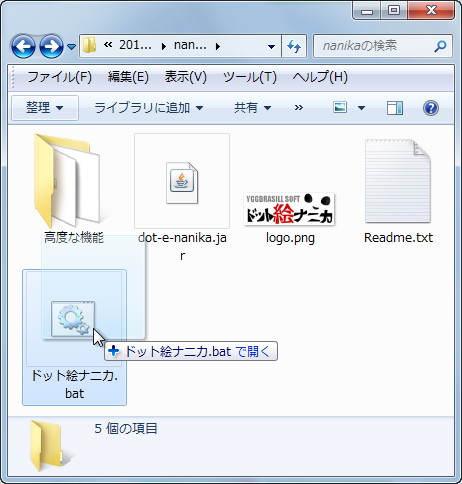Image resolution: width=462 pixels, height=484 pixels.
Task: Click the dot-e-nanika.jar file name
Action: tap(182, 247)
